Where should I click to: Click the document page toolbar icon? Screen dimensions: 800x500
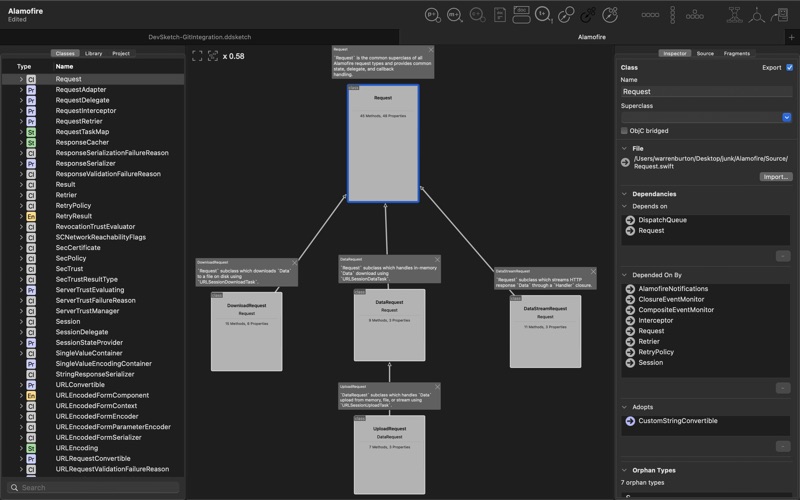(499, 15)
